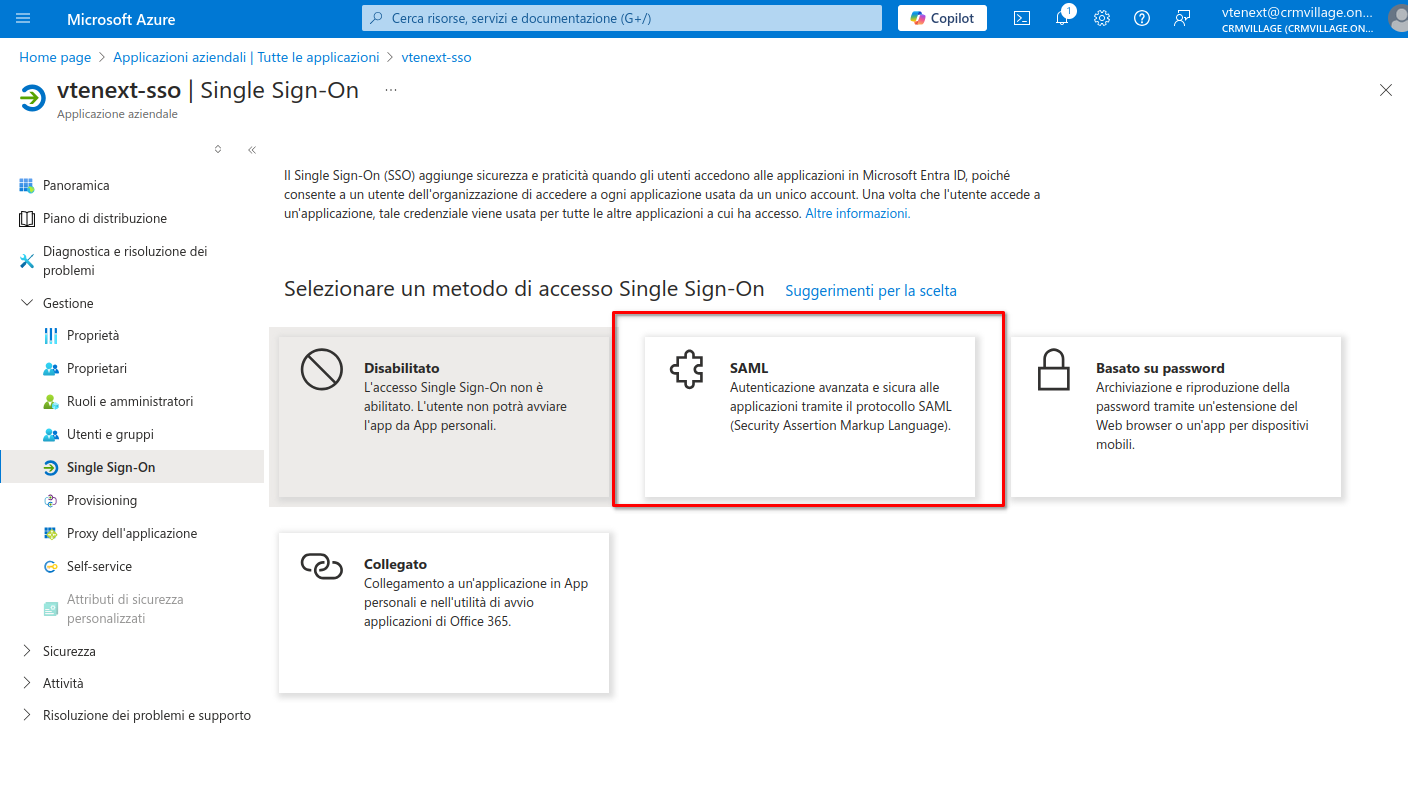Collapse the left navigation menu

point(252,150)
